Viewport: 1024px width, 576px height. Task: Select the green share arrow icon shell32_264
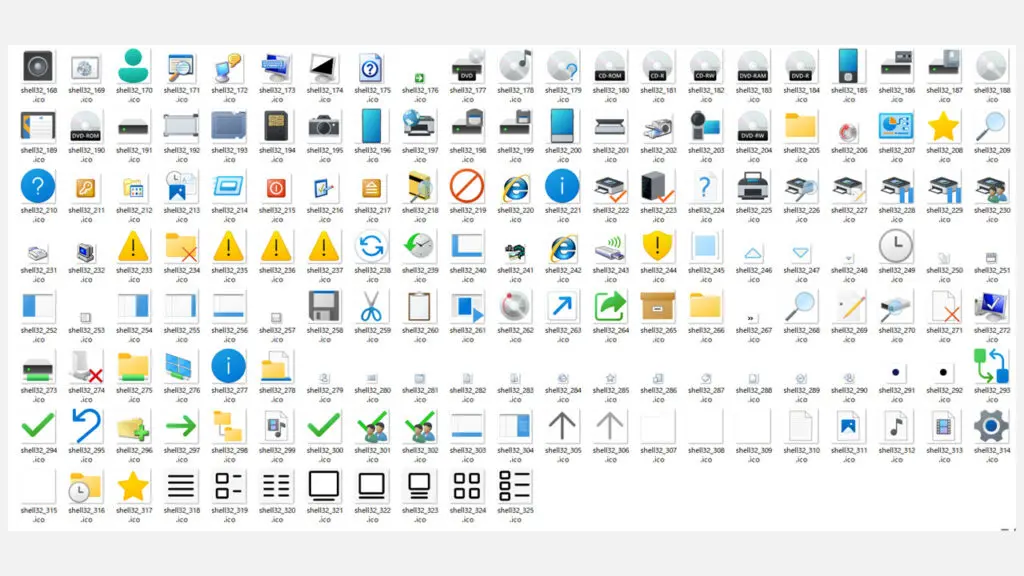point(610,306)
